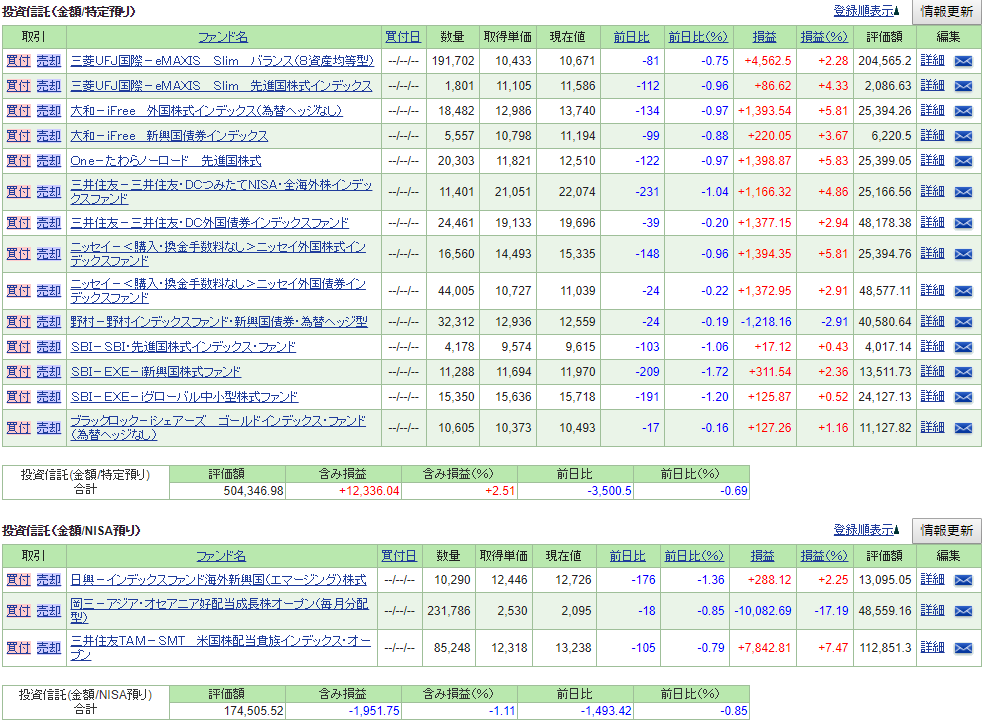Open One-たわらノーロード 先進国株式 fund link

click(166, 161)
